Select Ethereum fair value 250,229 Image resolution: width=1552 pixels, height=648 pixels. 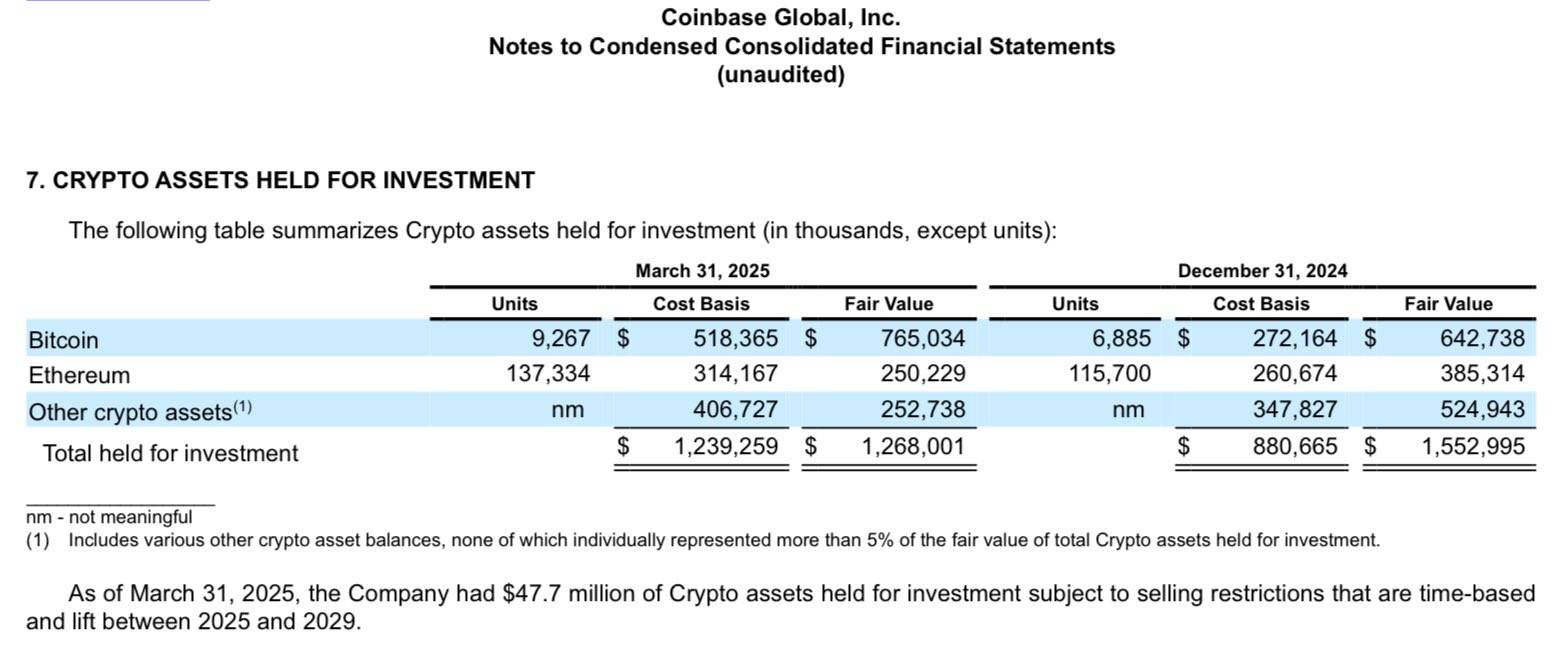pyautogui.click(x=923, y=375)
